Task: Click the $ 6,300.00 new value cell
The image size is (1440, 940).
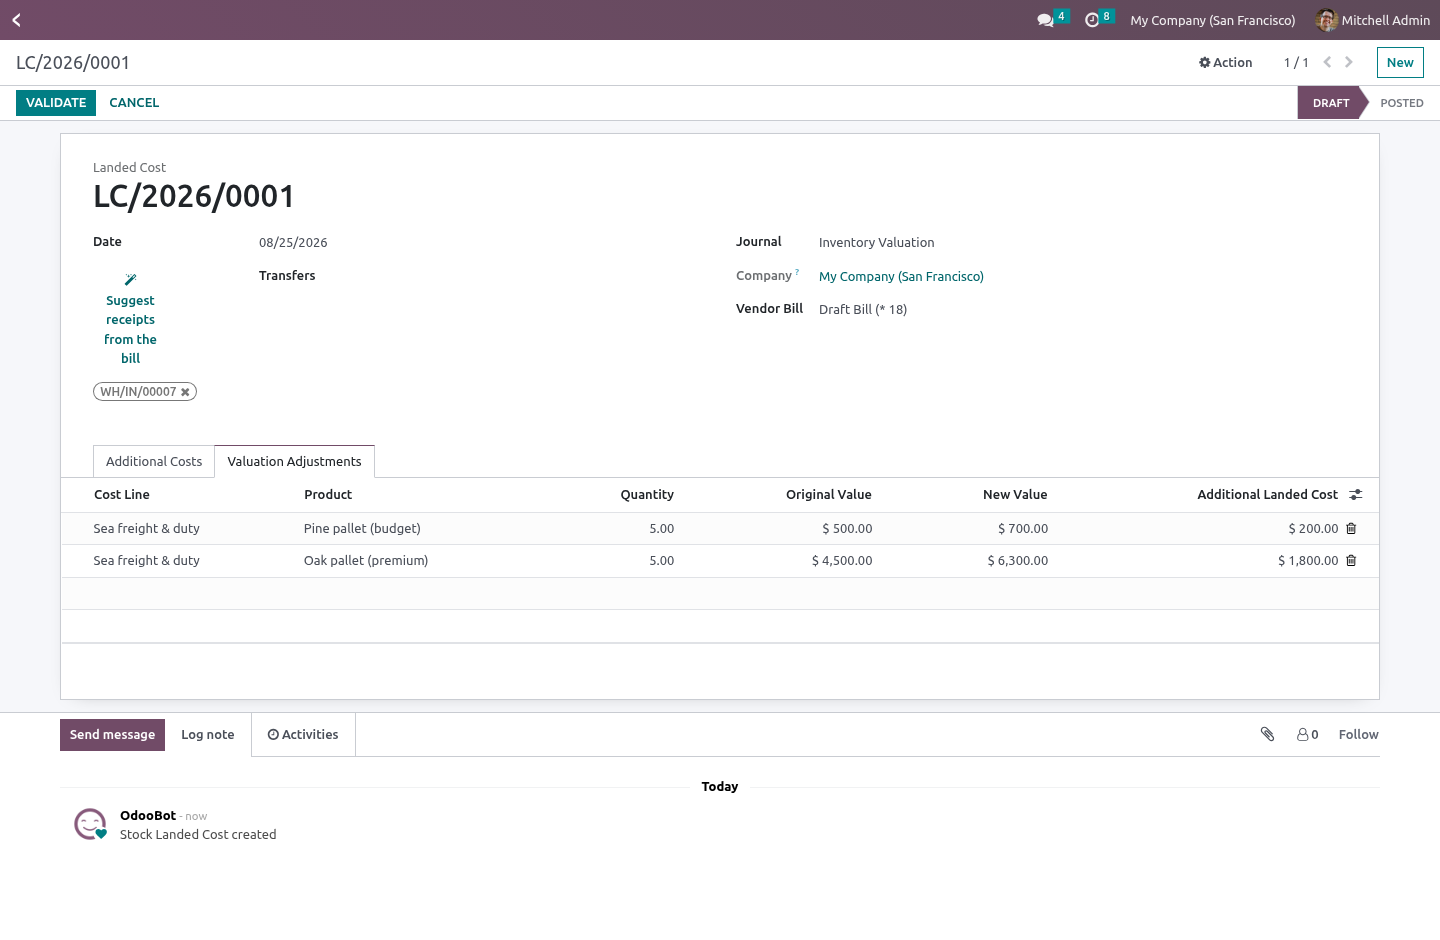Action: [1018, 561]
